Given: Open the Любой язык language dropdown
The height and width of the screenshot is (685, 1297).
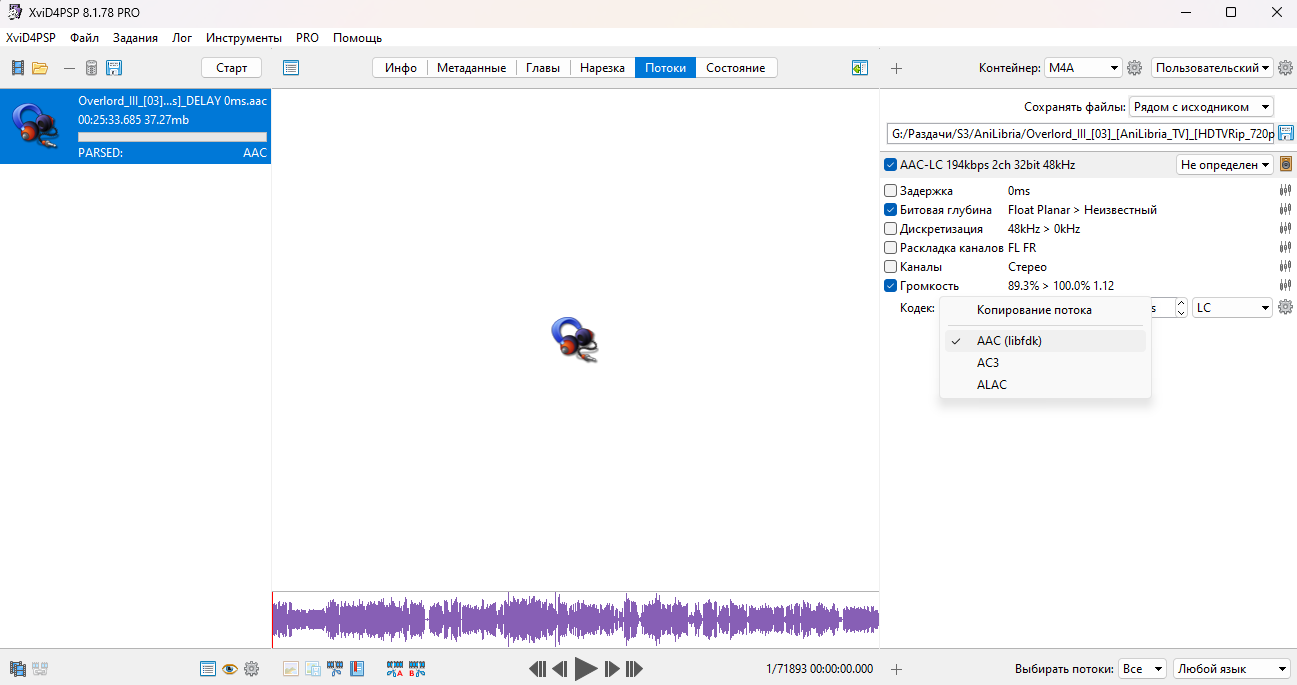Looking at the screenshot, I should [1232, 669].
